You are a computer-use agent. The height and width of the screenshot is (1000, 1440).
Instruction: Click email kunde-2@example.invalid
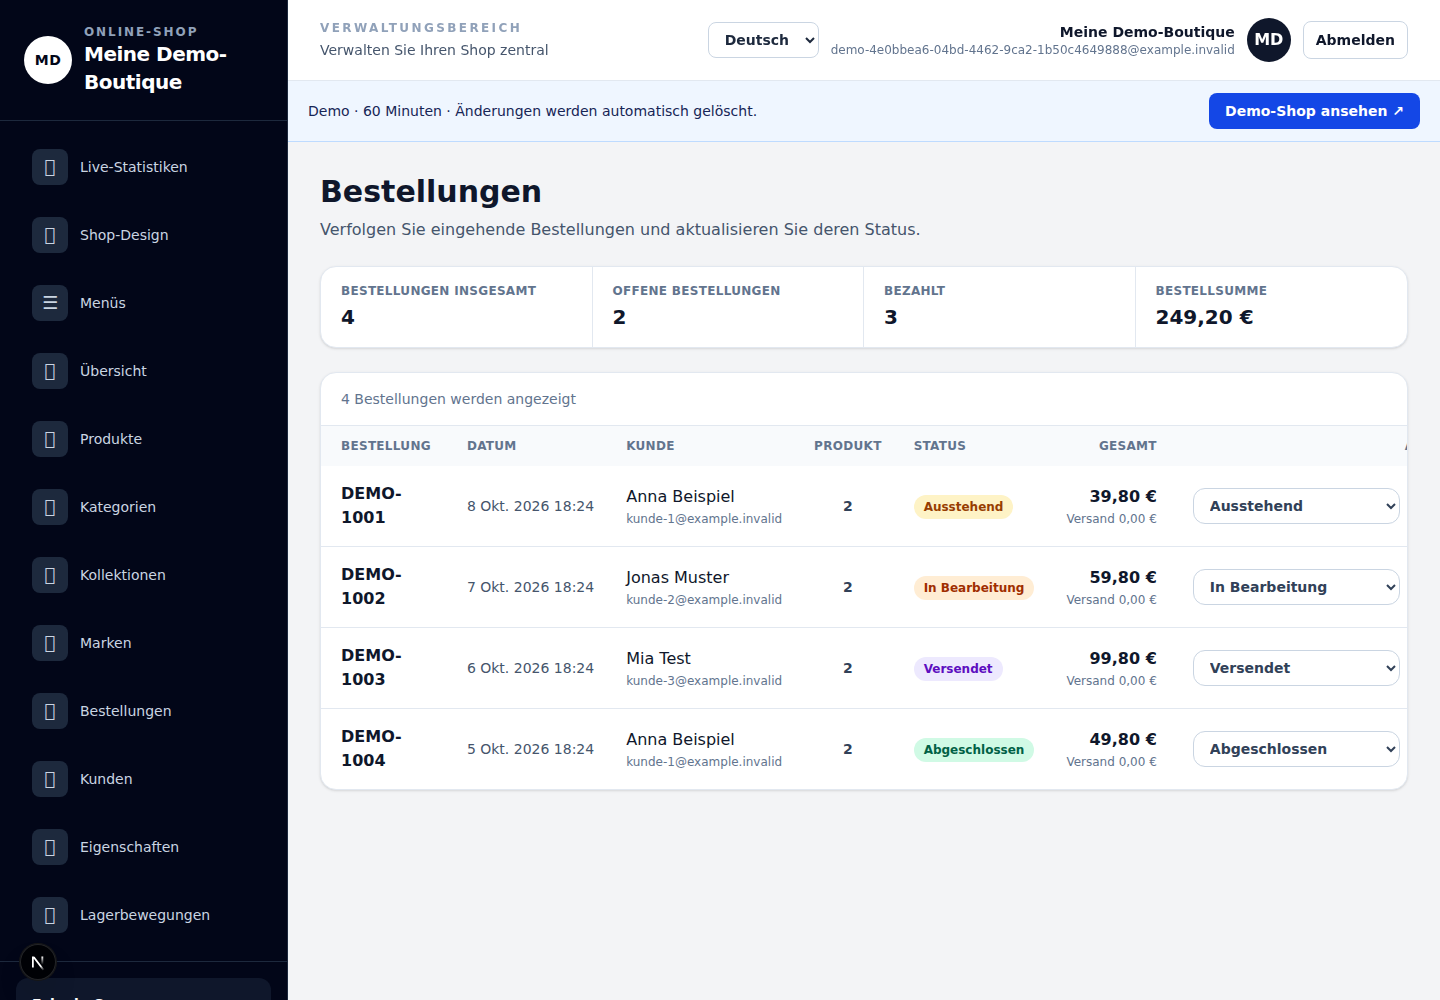pos(704,600)
